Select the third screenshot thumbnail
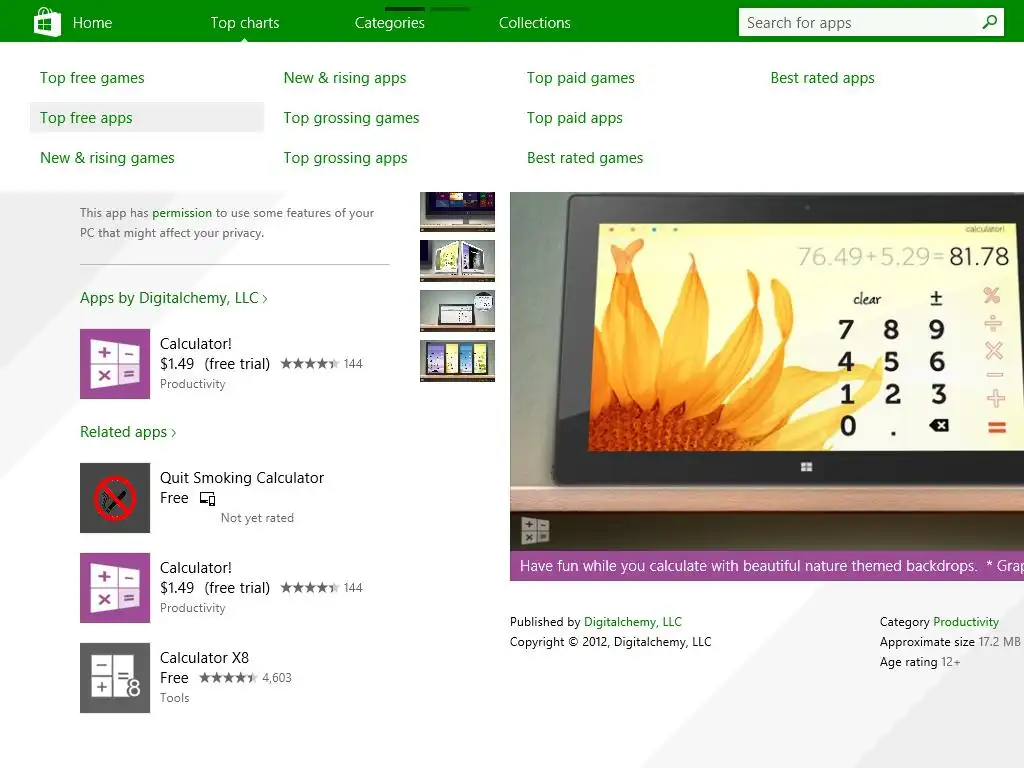 pos(457,310)
